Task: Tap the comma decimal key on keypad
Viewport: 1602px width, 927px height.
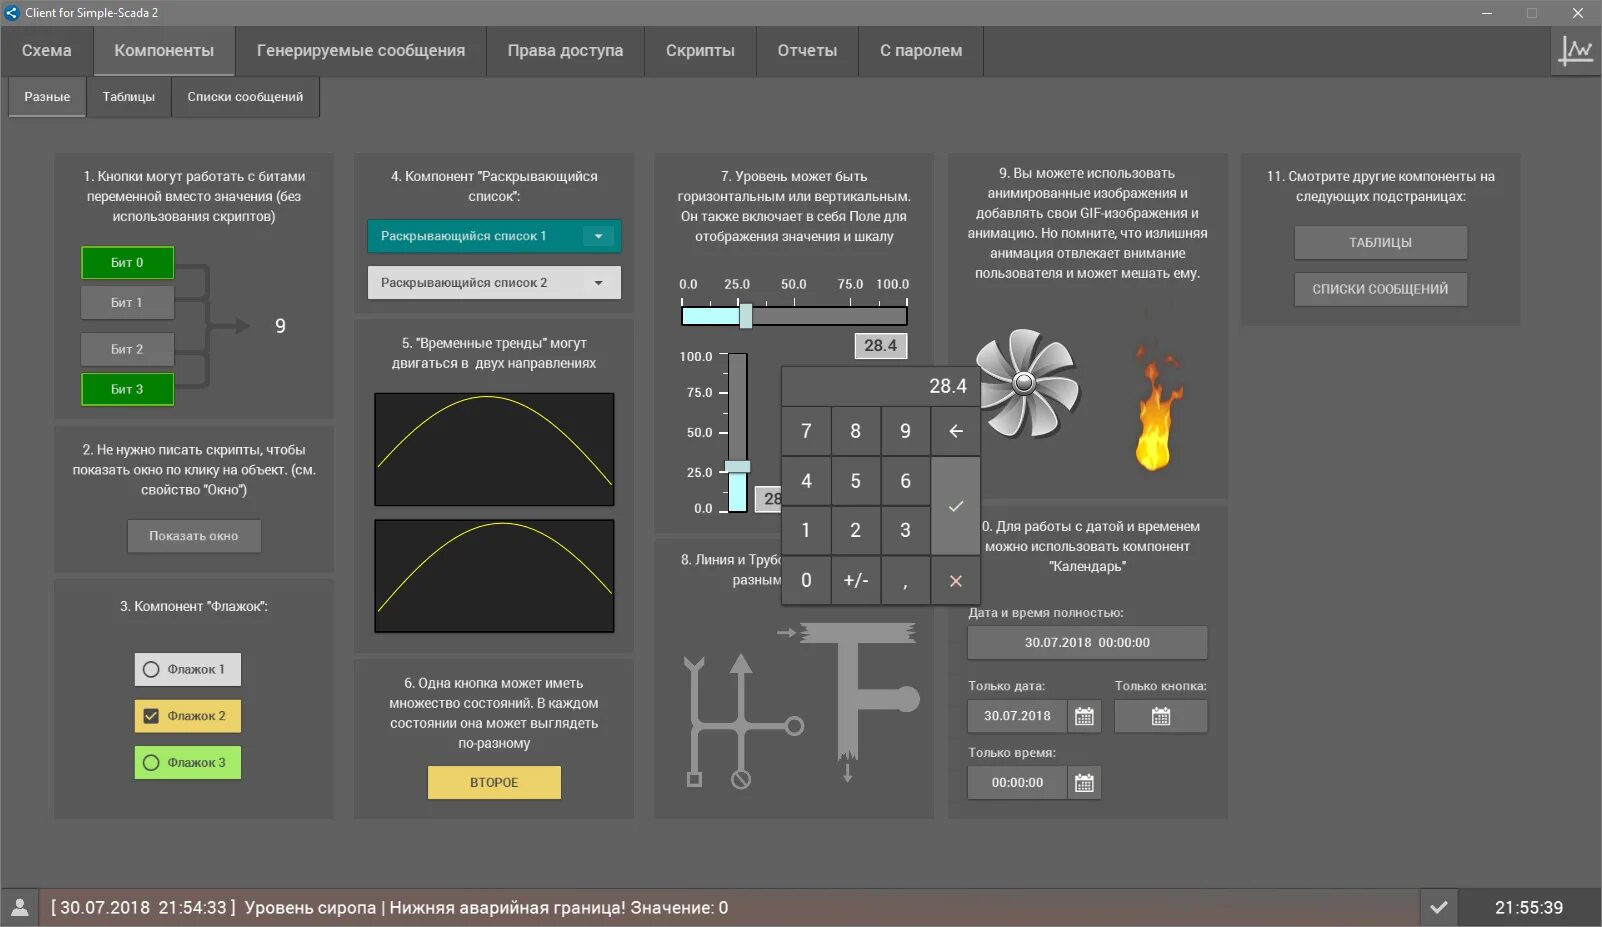Action: point(906,580)
